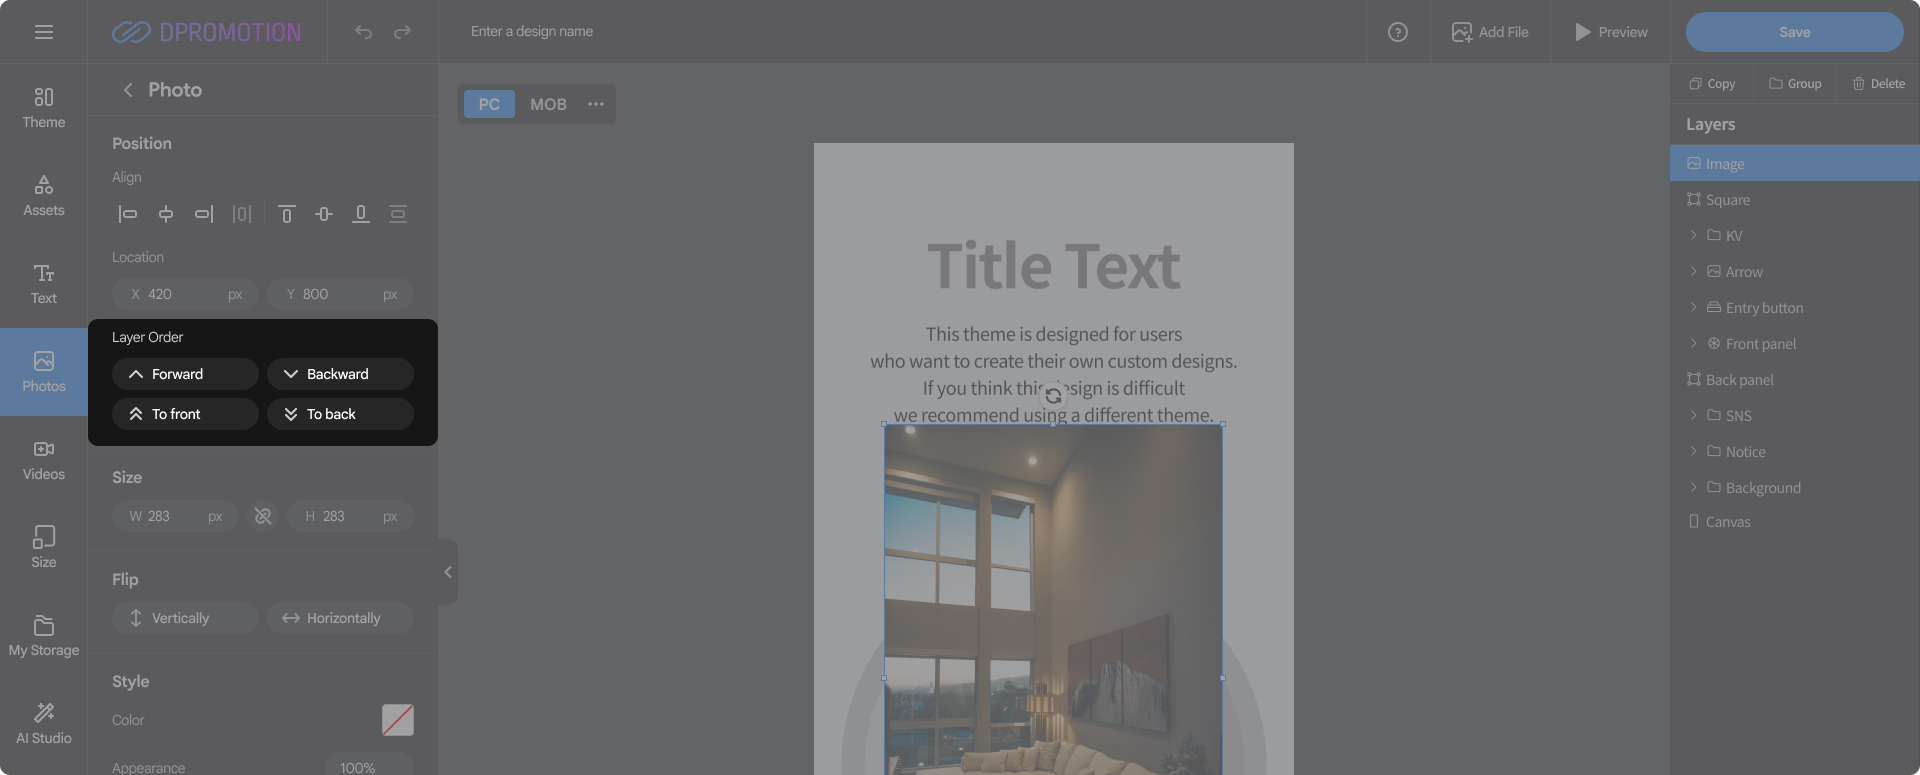The height and width of the screenshot is (775, 1920).
Task: Open the Assets sidebar section
Action: [44, 196]
